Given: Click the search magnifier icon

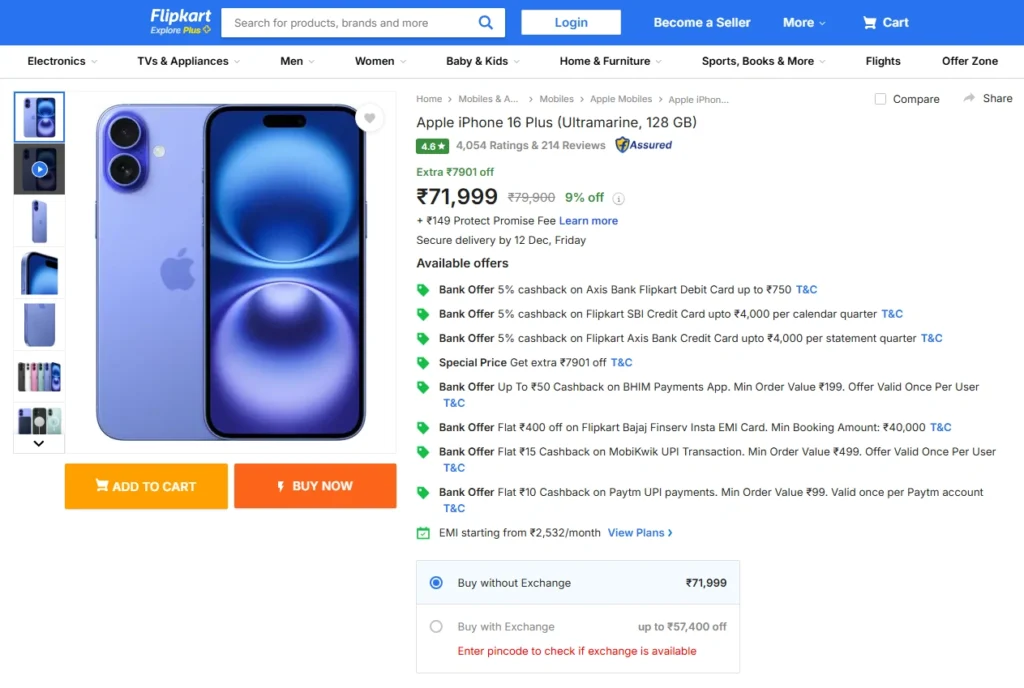Looking at the screenshot, I should [486, 22].
